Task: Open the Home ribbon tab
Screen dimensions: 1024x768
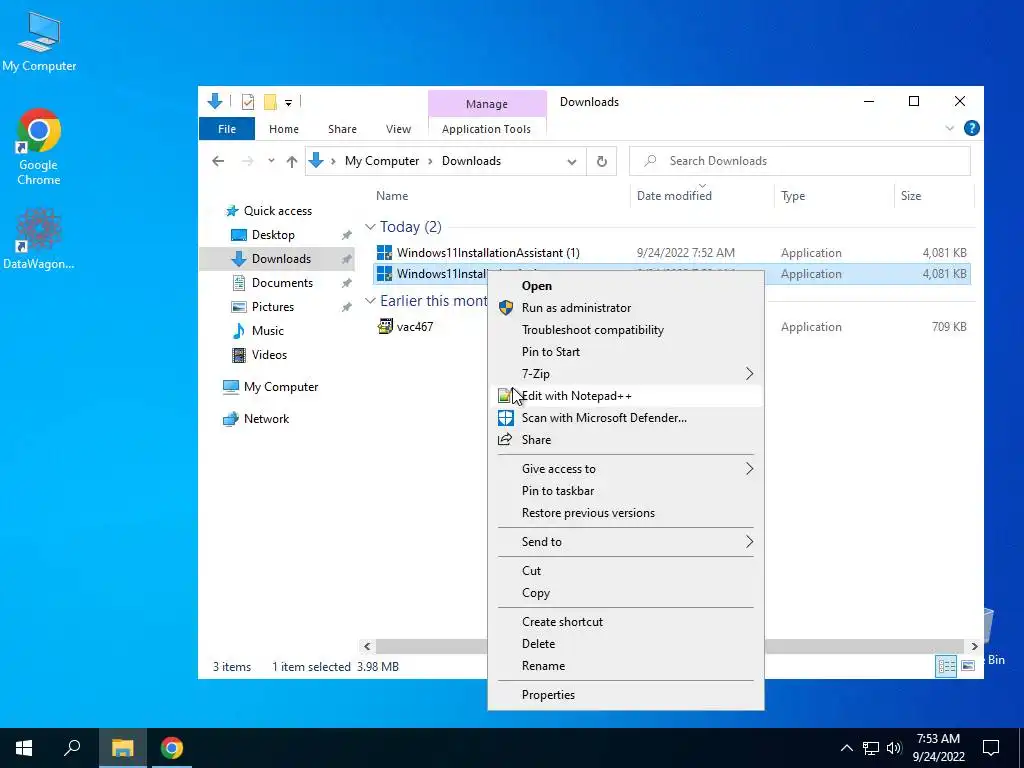Action: (x=283, y=129)
